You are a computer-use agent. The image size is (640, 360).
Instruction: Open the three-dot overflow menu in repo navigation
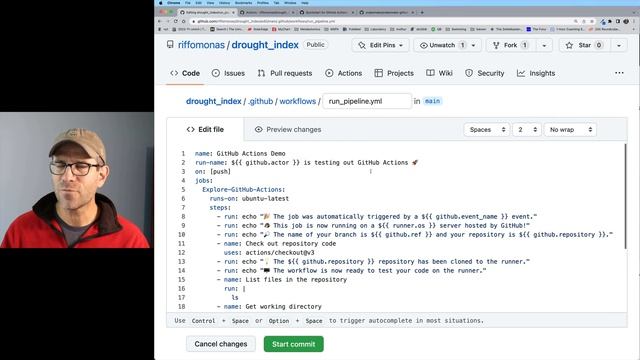click(619, 73)
